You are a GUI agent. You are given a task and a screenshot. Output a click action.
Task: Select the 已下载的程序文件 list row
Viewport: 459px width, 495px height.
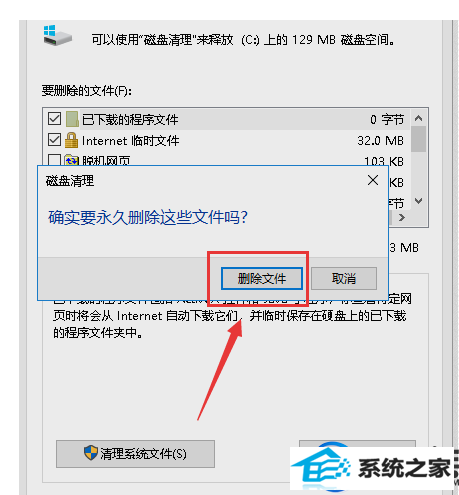pyautogui.click(x=227, y=119)
